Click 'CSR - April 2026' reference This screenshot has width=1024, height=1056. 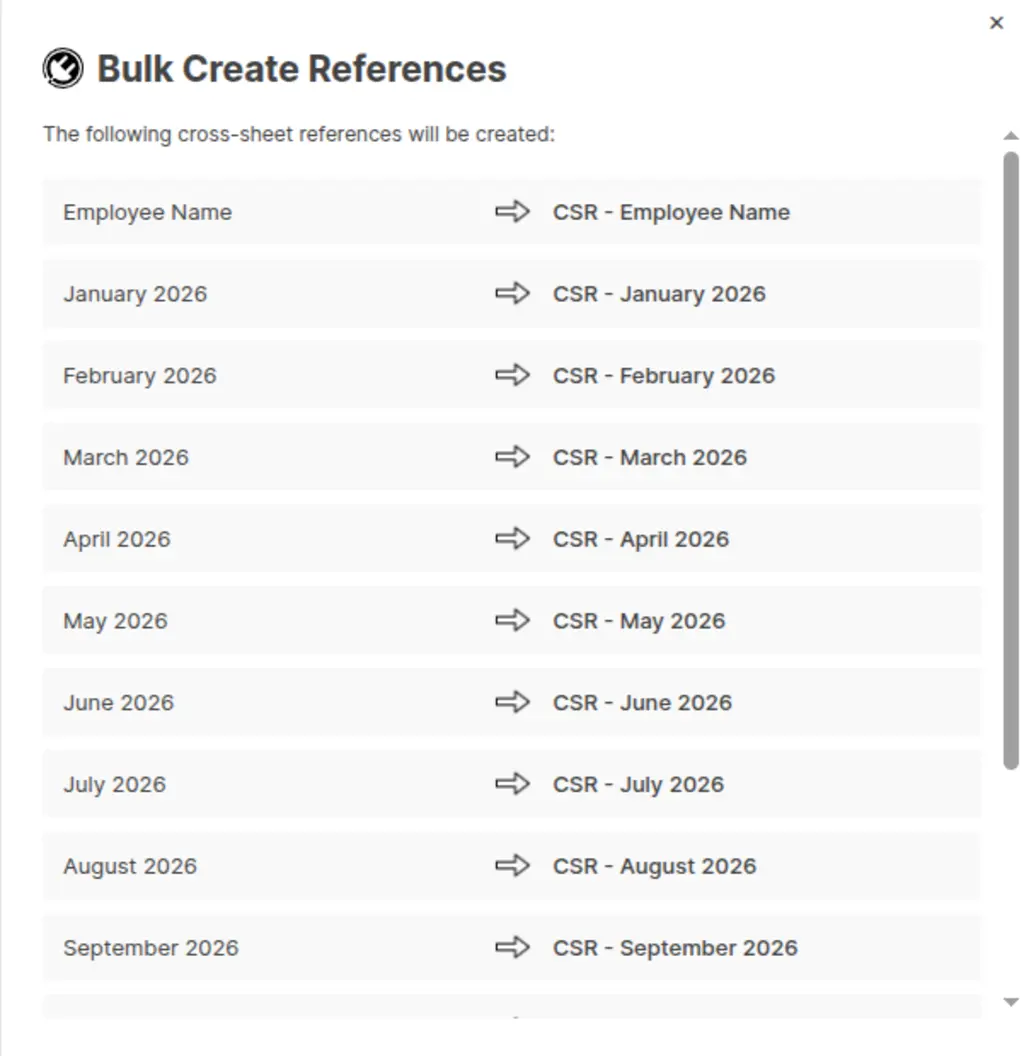coord(641,539)
